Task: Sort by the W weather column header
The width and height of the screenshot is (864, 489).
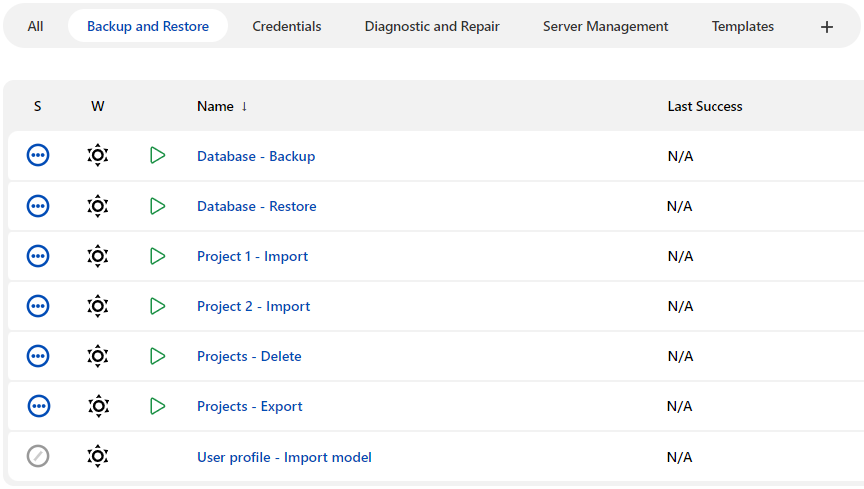Action: click(x=97, y=106)
